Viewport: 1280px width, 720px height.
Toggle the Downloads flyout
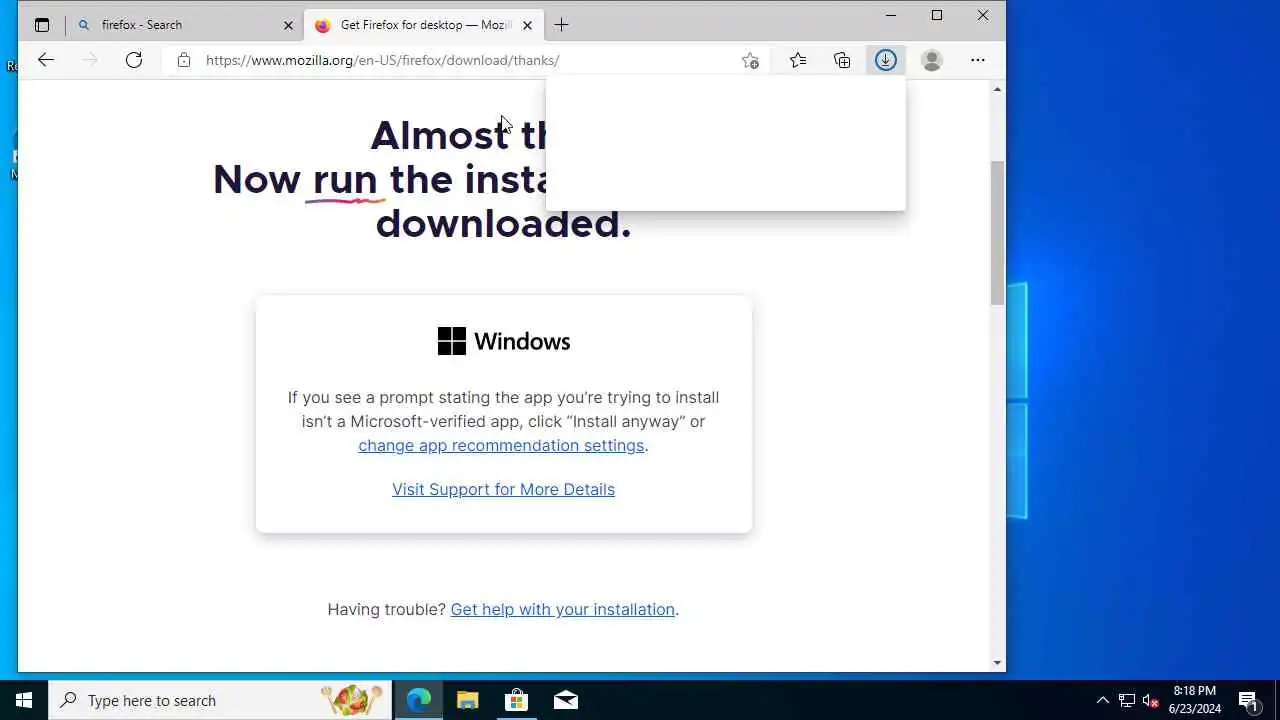point(886,60)
